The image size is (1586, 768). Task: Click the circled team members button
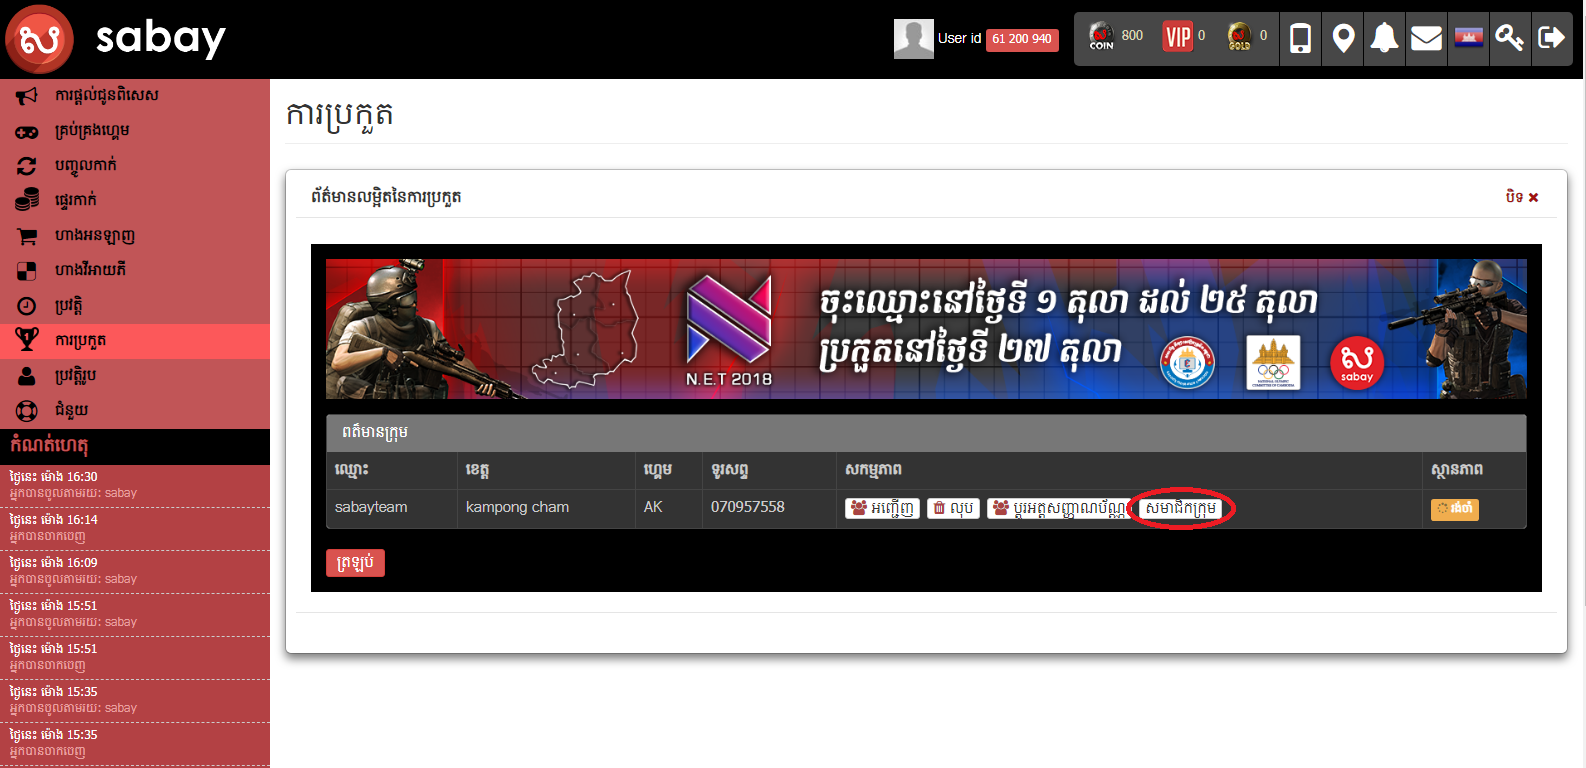point(1181,508)
